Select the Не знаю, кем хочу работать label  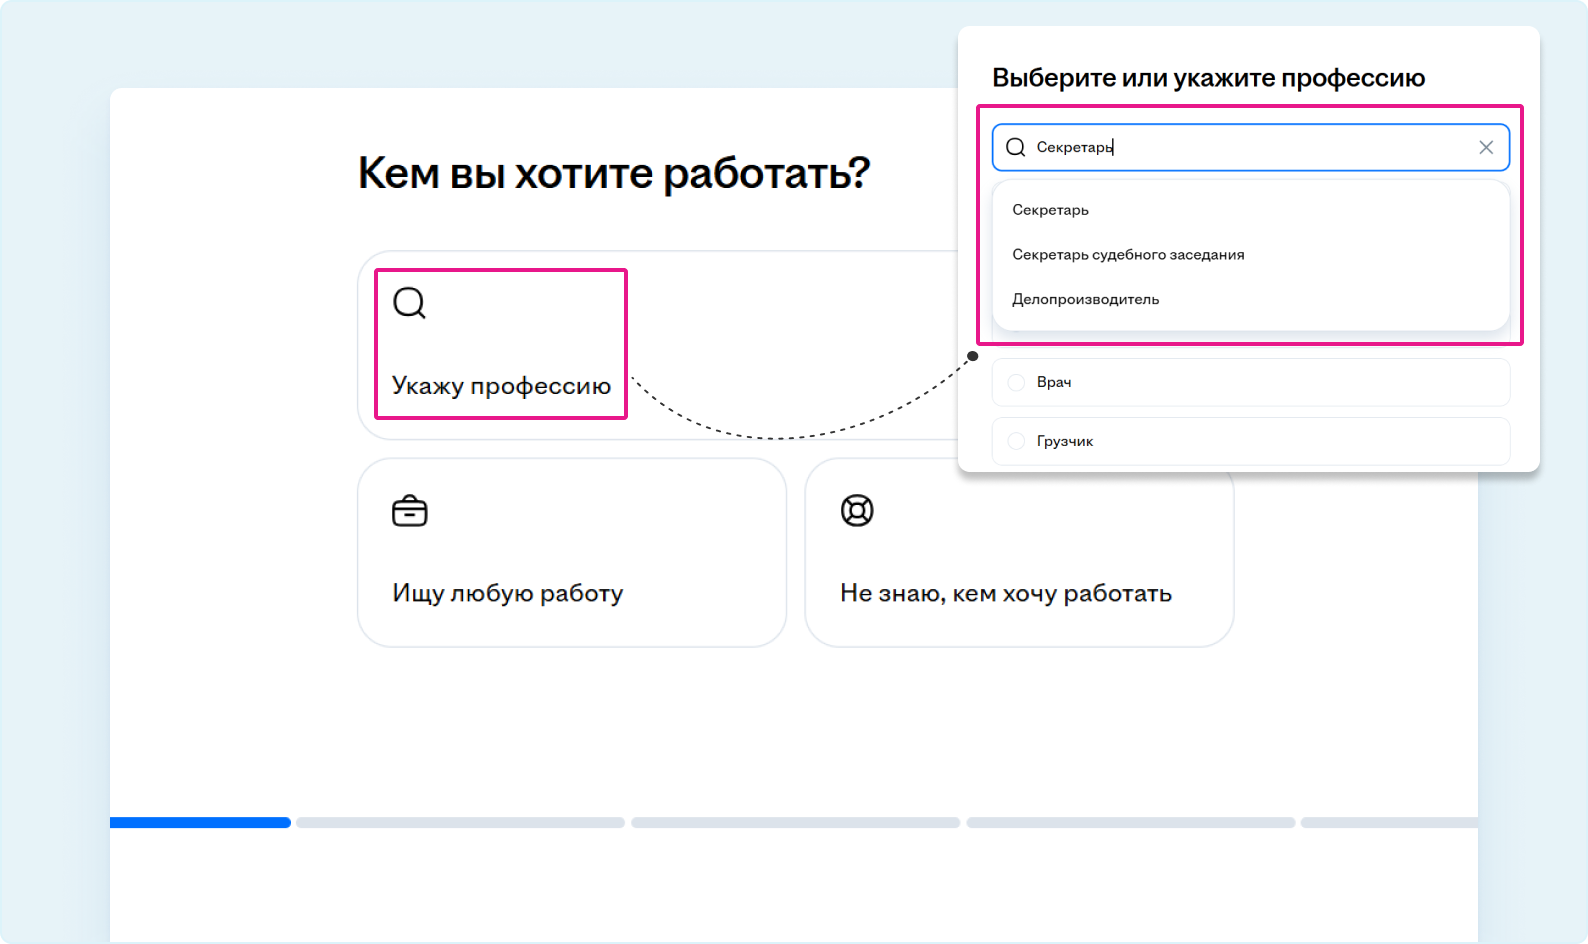click(x=1005, y=593)
